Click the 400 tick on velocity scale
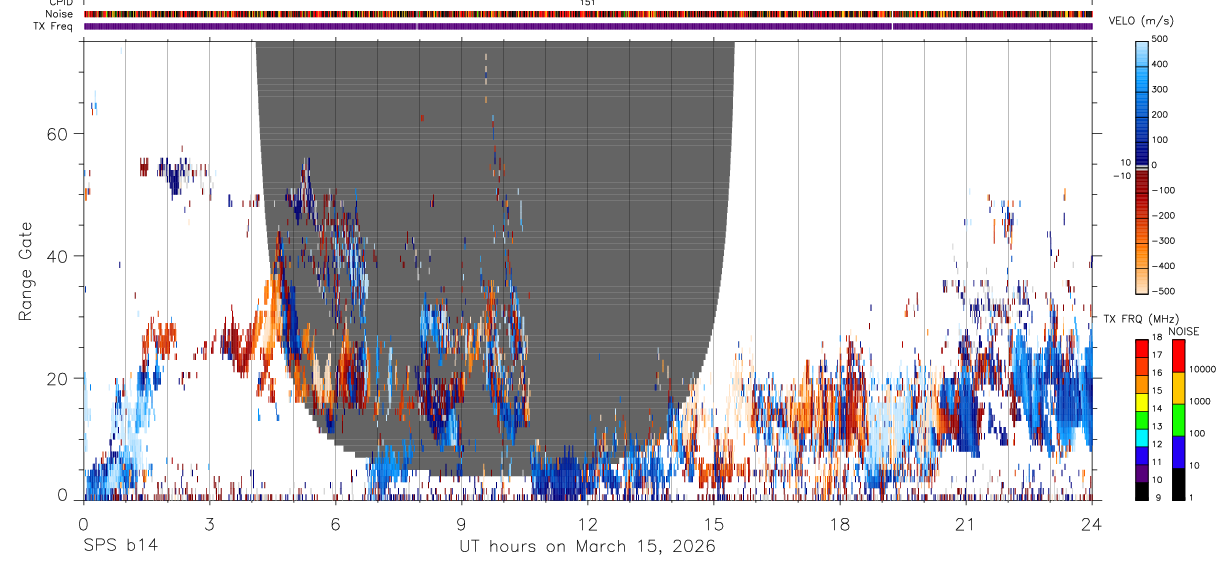Viewport: 1228px width, 567px height. pyautogui.click(x=1161, y=64)
